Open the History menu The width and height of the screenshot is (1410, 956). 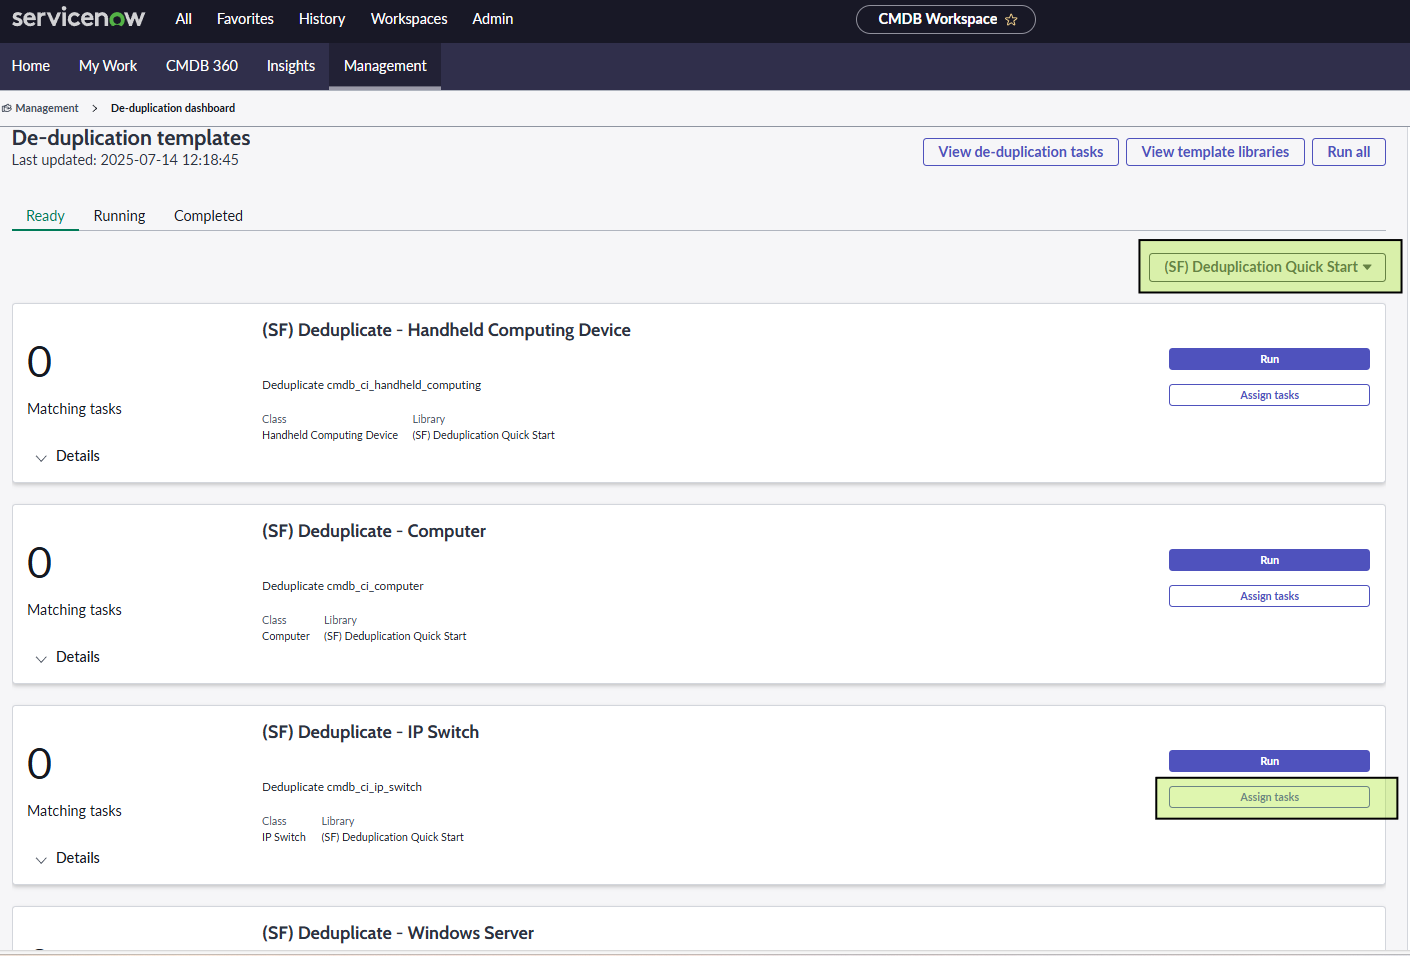[322, 19]
